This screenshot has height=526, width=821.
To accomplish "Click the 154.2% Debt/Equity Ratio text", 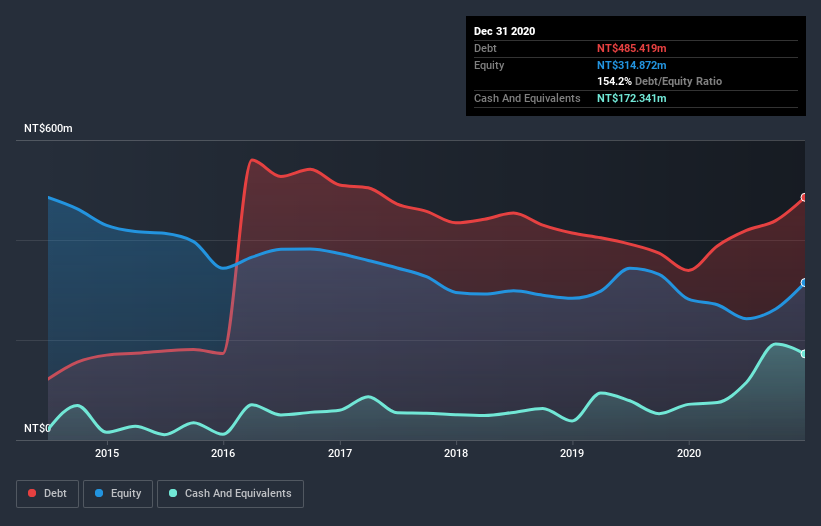I will point(659,82).
